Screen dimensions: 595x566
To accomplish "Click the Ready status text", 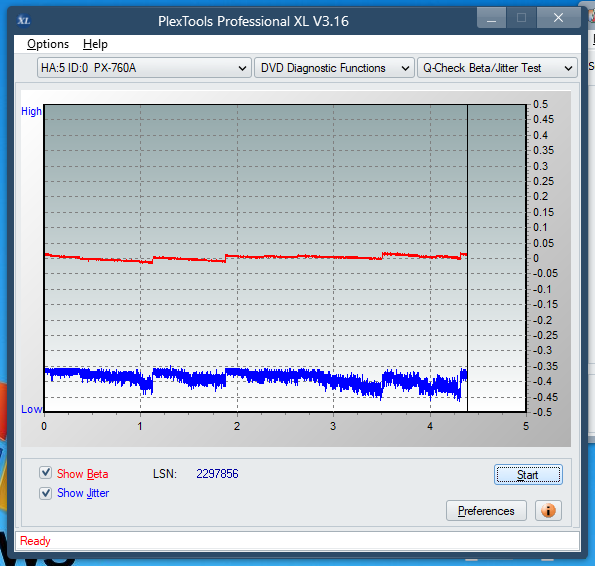I will coord(35,541).
